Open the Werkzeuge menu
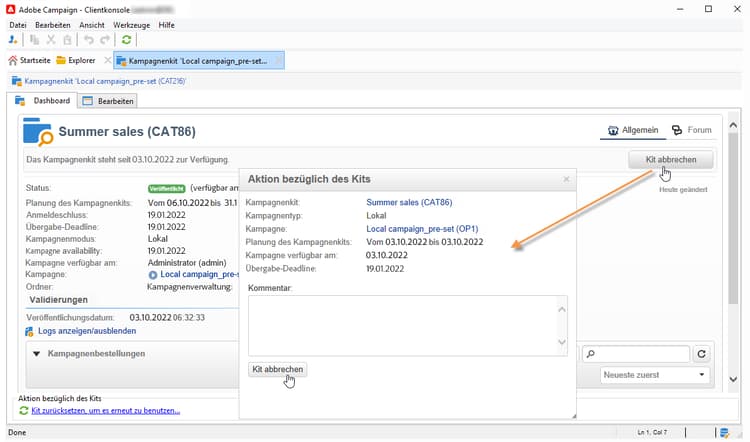750x442 pixels. (x=133, y=24)
